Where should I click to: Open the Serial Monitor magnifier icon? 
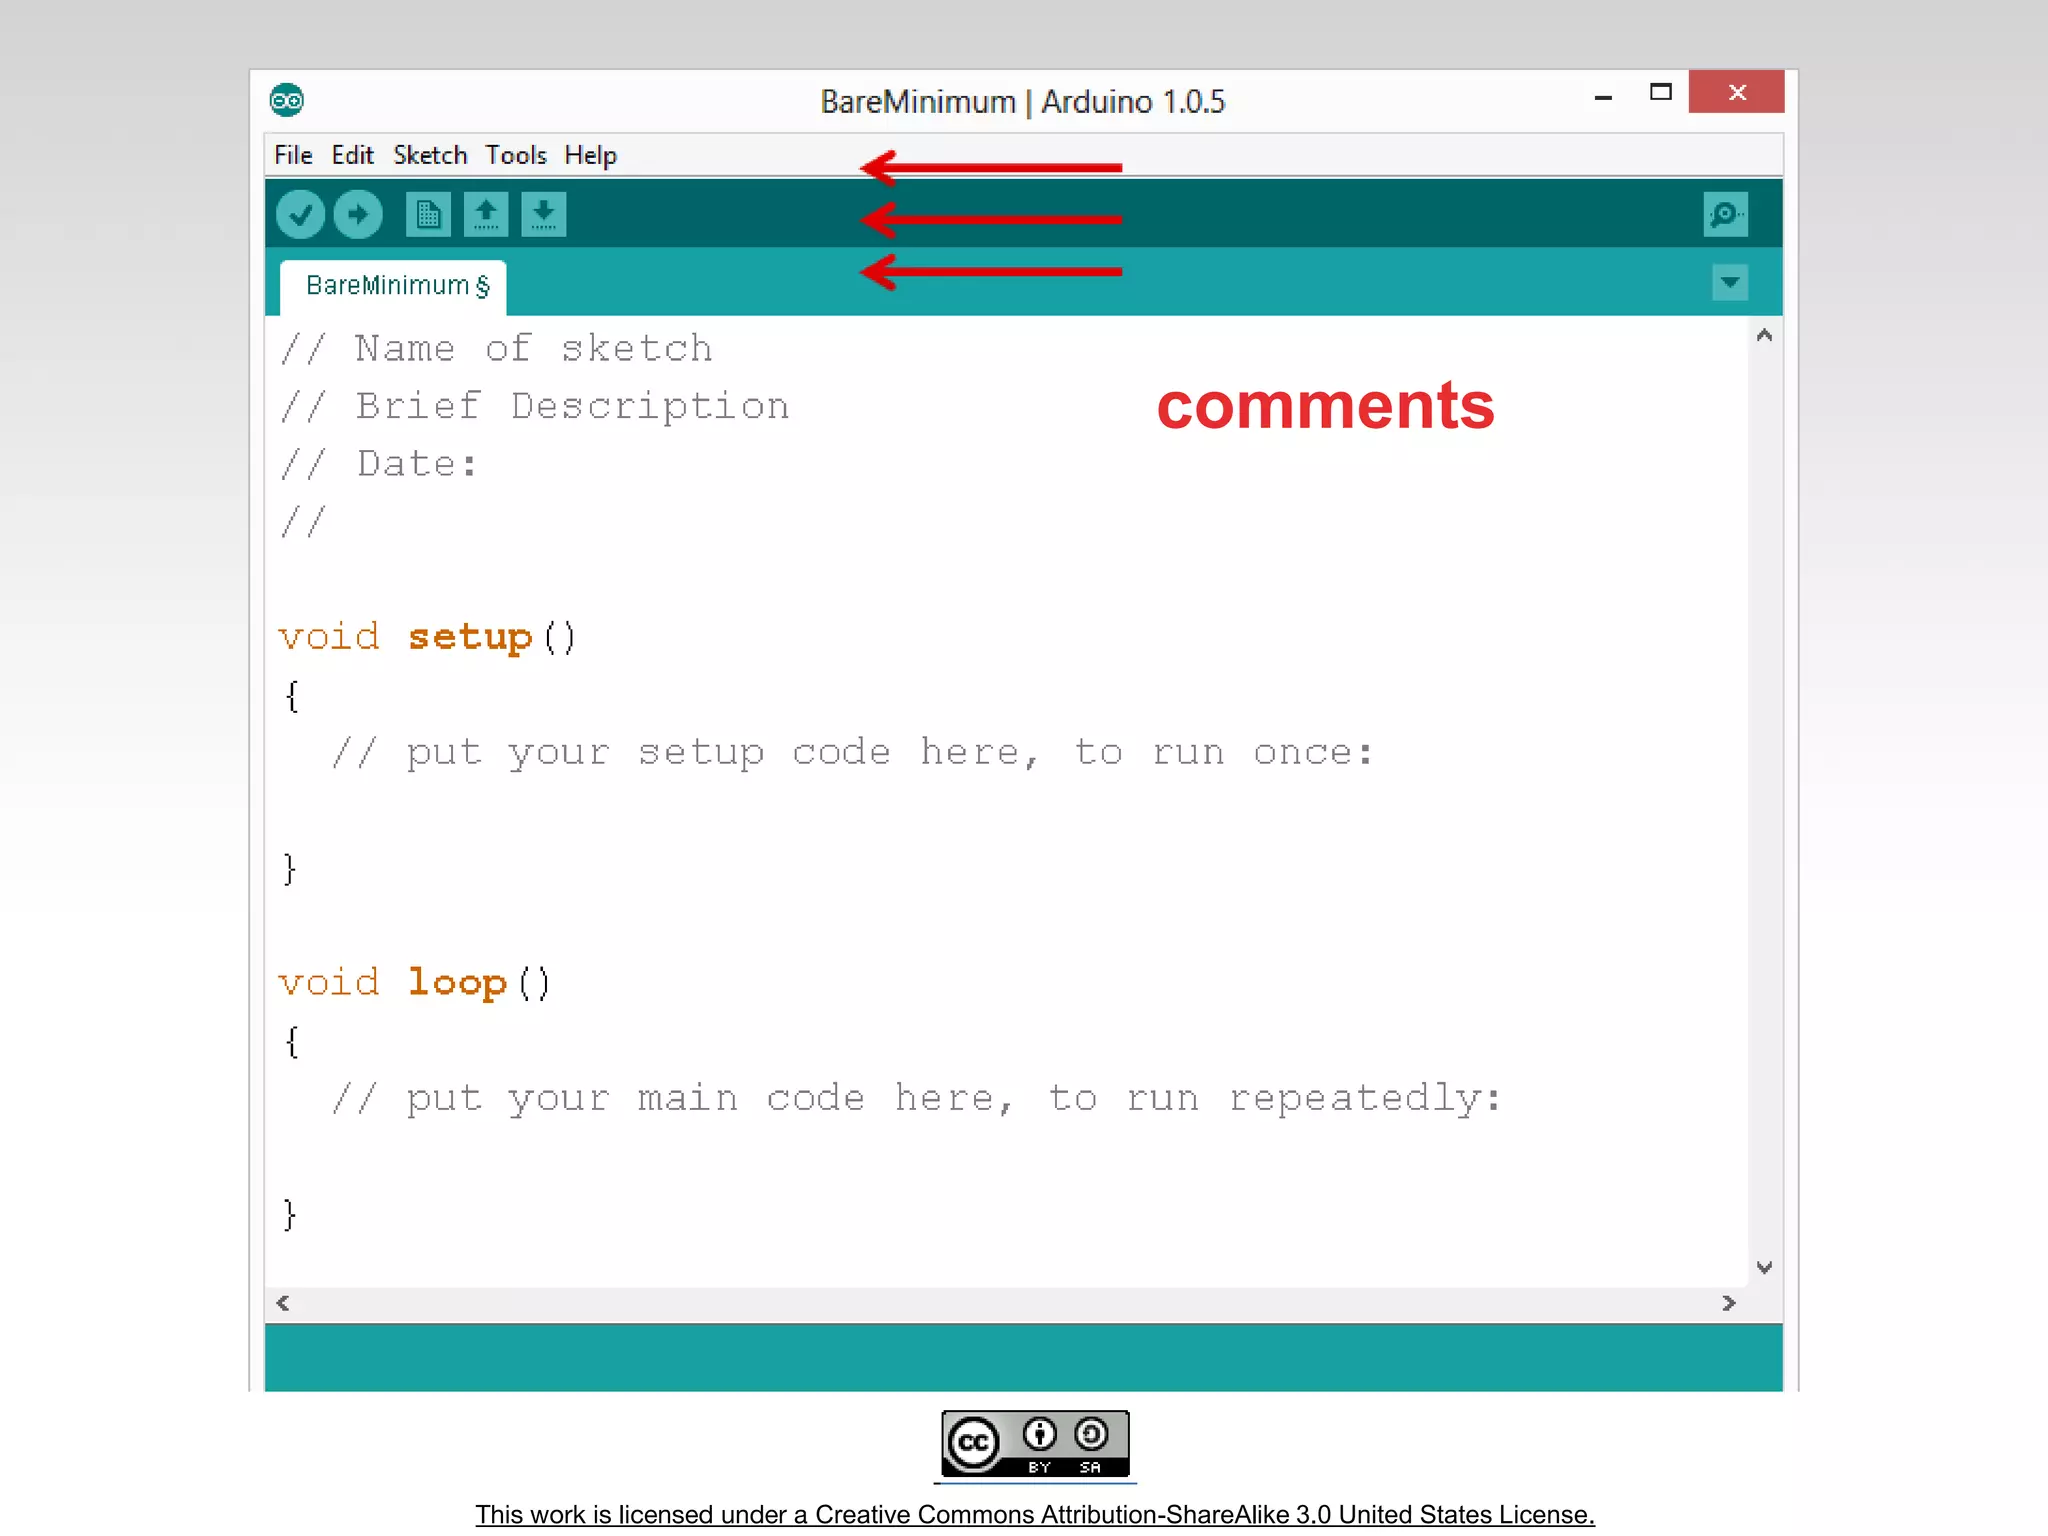1725,215
